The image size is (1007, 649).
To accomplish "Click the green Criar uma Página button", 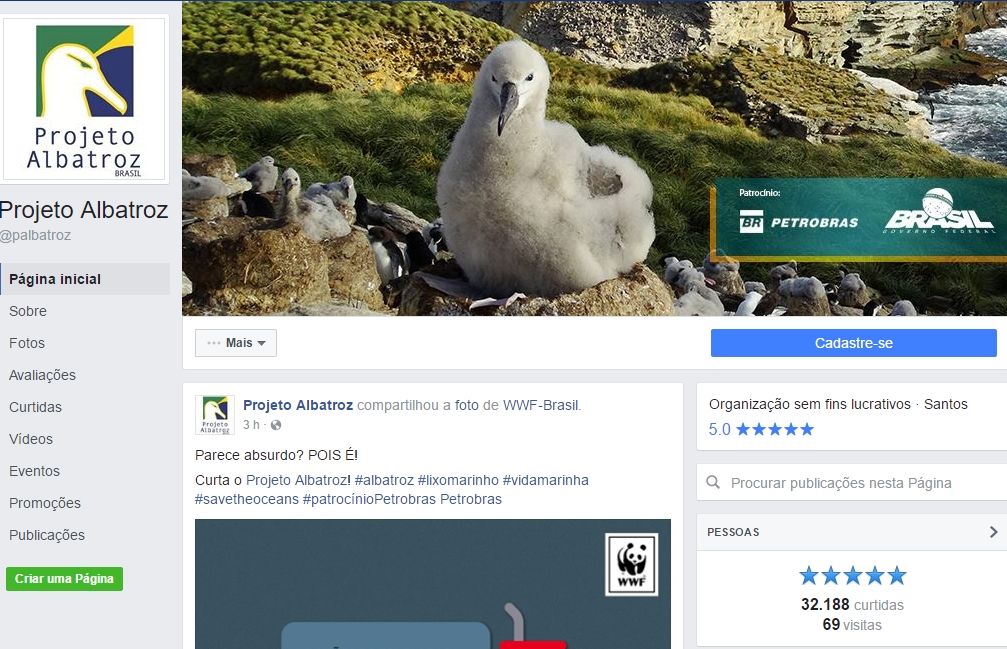I will coord(64,579).
